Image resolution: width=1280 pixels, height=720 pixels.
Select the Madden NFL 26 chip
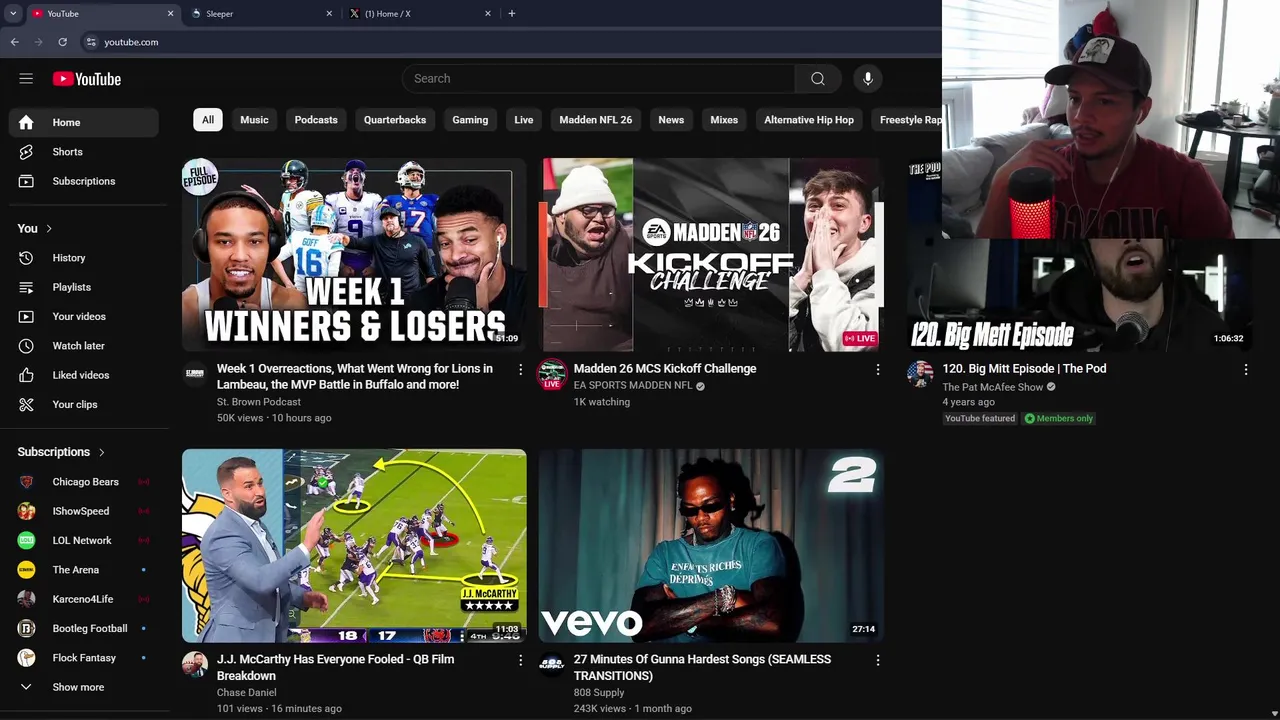point(596,120)
